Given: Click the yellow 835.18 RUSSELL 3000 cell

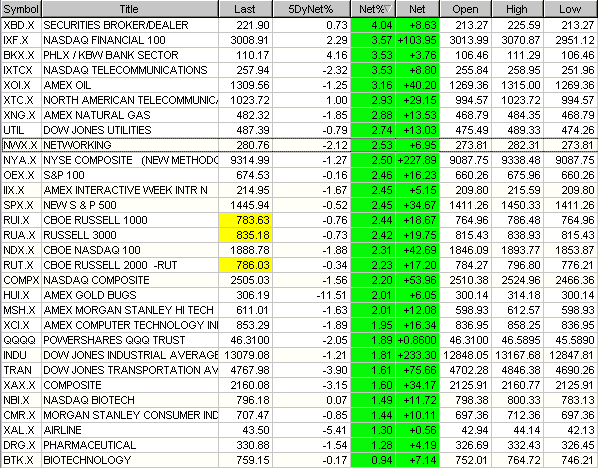Looking at the screenshot, I should [246, 235].
